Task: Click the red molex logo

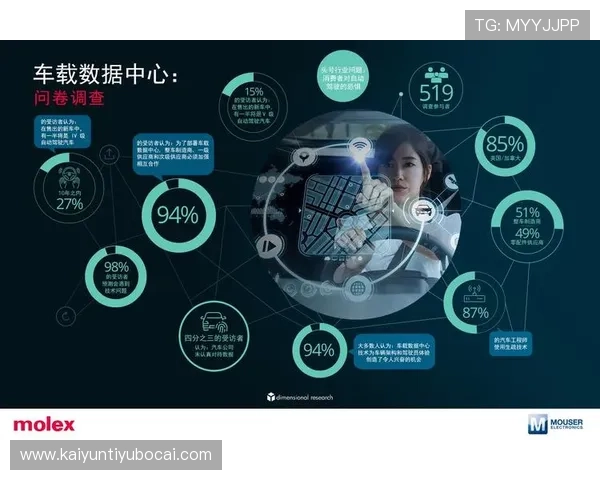Action: tap(44, 425)
